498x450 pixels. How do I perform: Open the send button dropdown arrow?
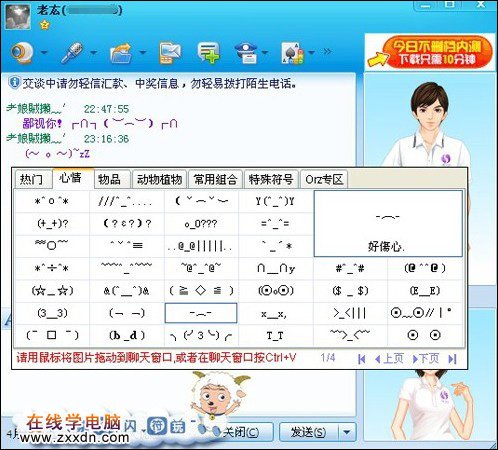click(347, 432)
